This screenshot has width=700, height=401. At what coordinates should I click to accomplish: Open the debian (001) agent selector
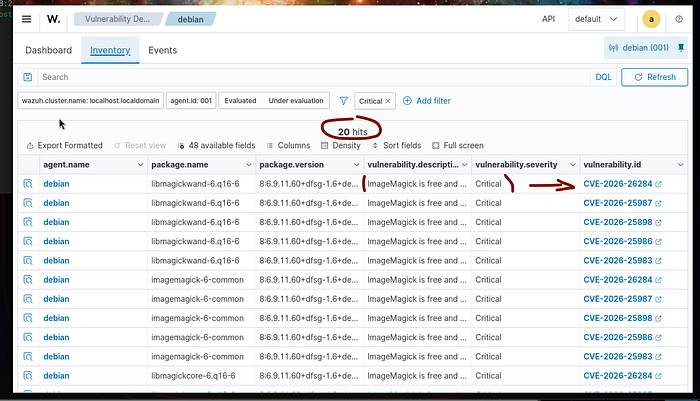(639, 48)
